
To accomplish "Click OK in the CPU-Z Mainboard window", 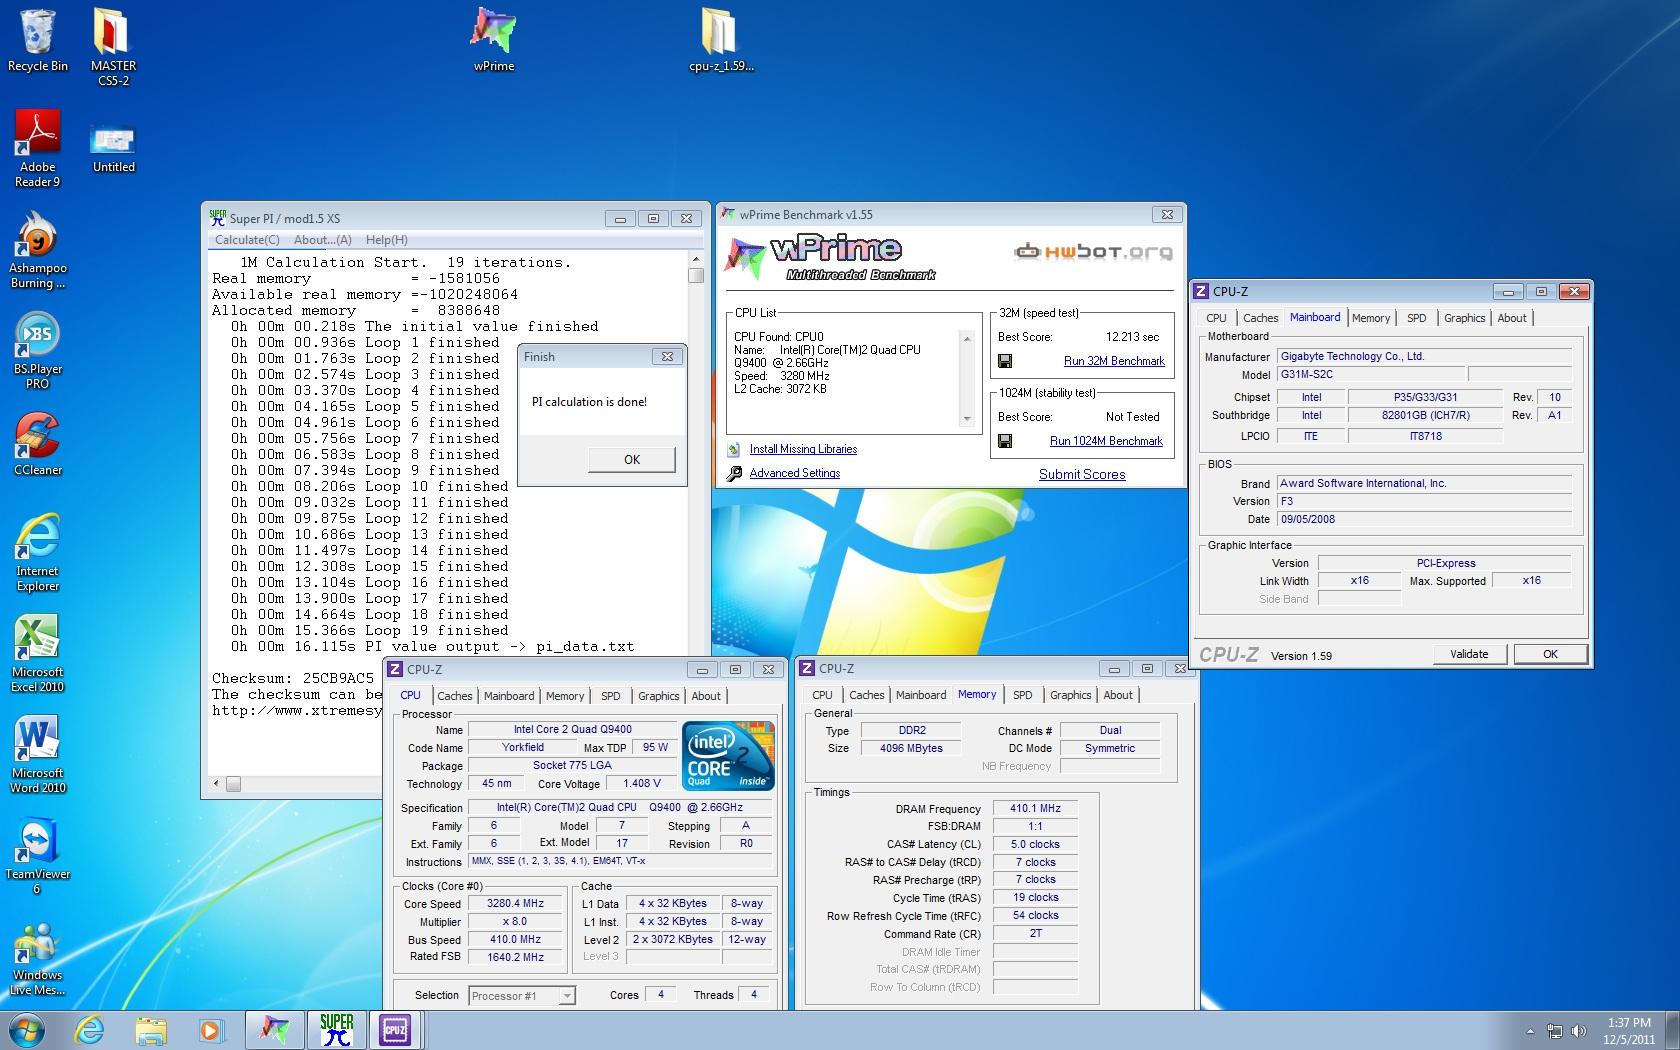I will [x=1550, y=654].
